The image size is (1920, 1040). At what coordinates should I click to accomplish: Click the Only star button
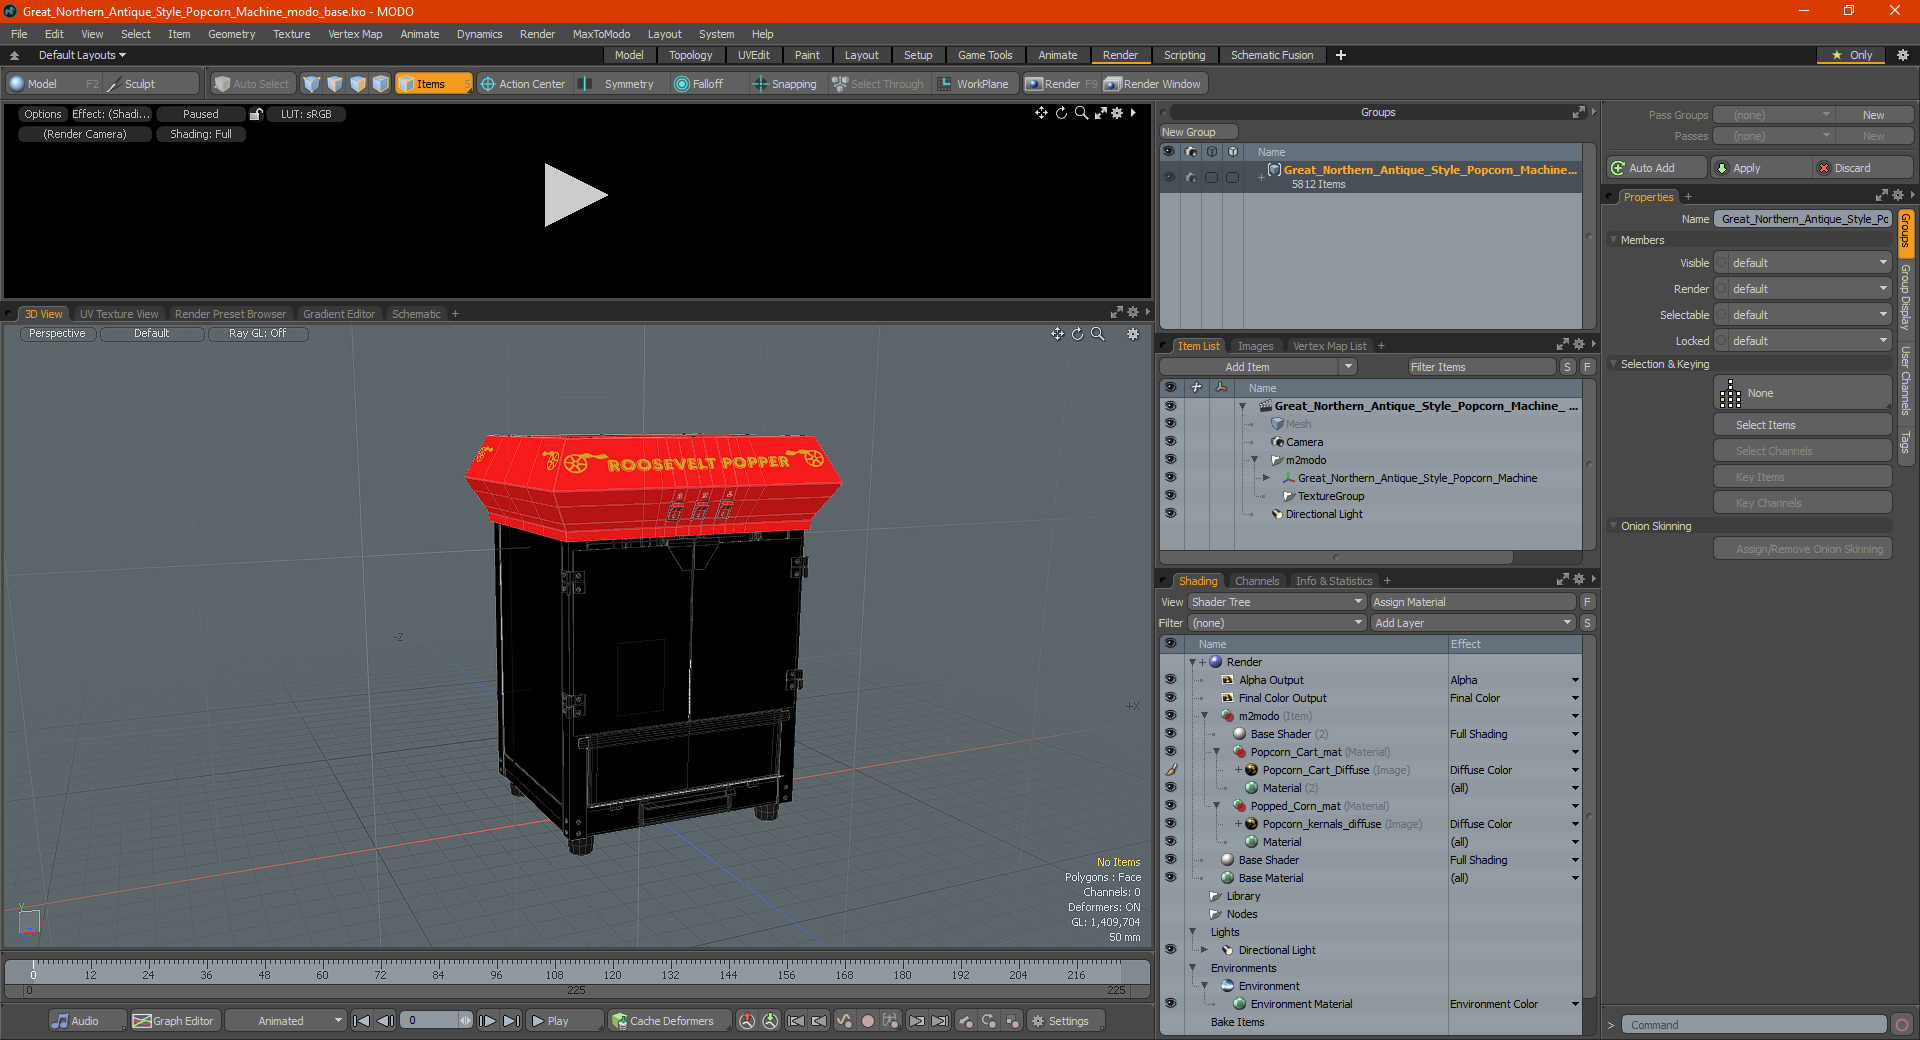coord(1852,55)
